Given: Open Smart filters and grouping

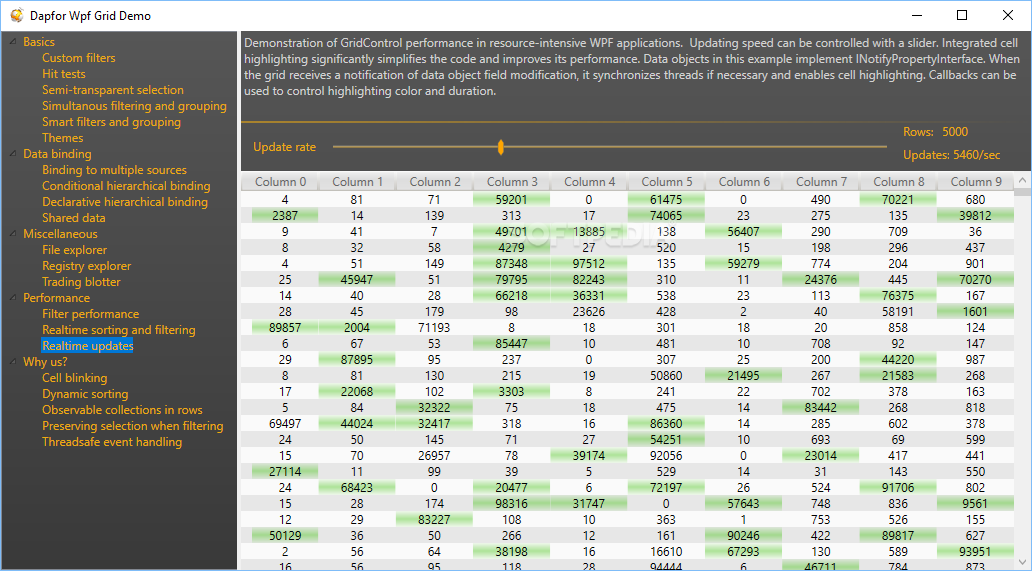Looking at the screenshot, I should [111, 122].
